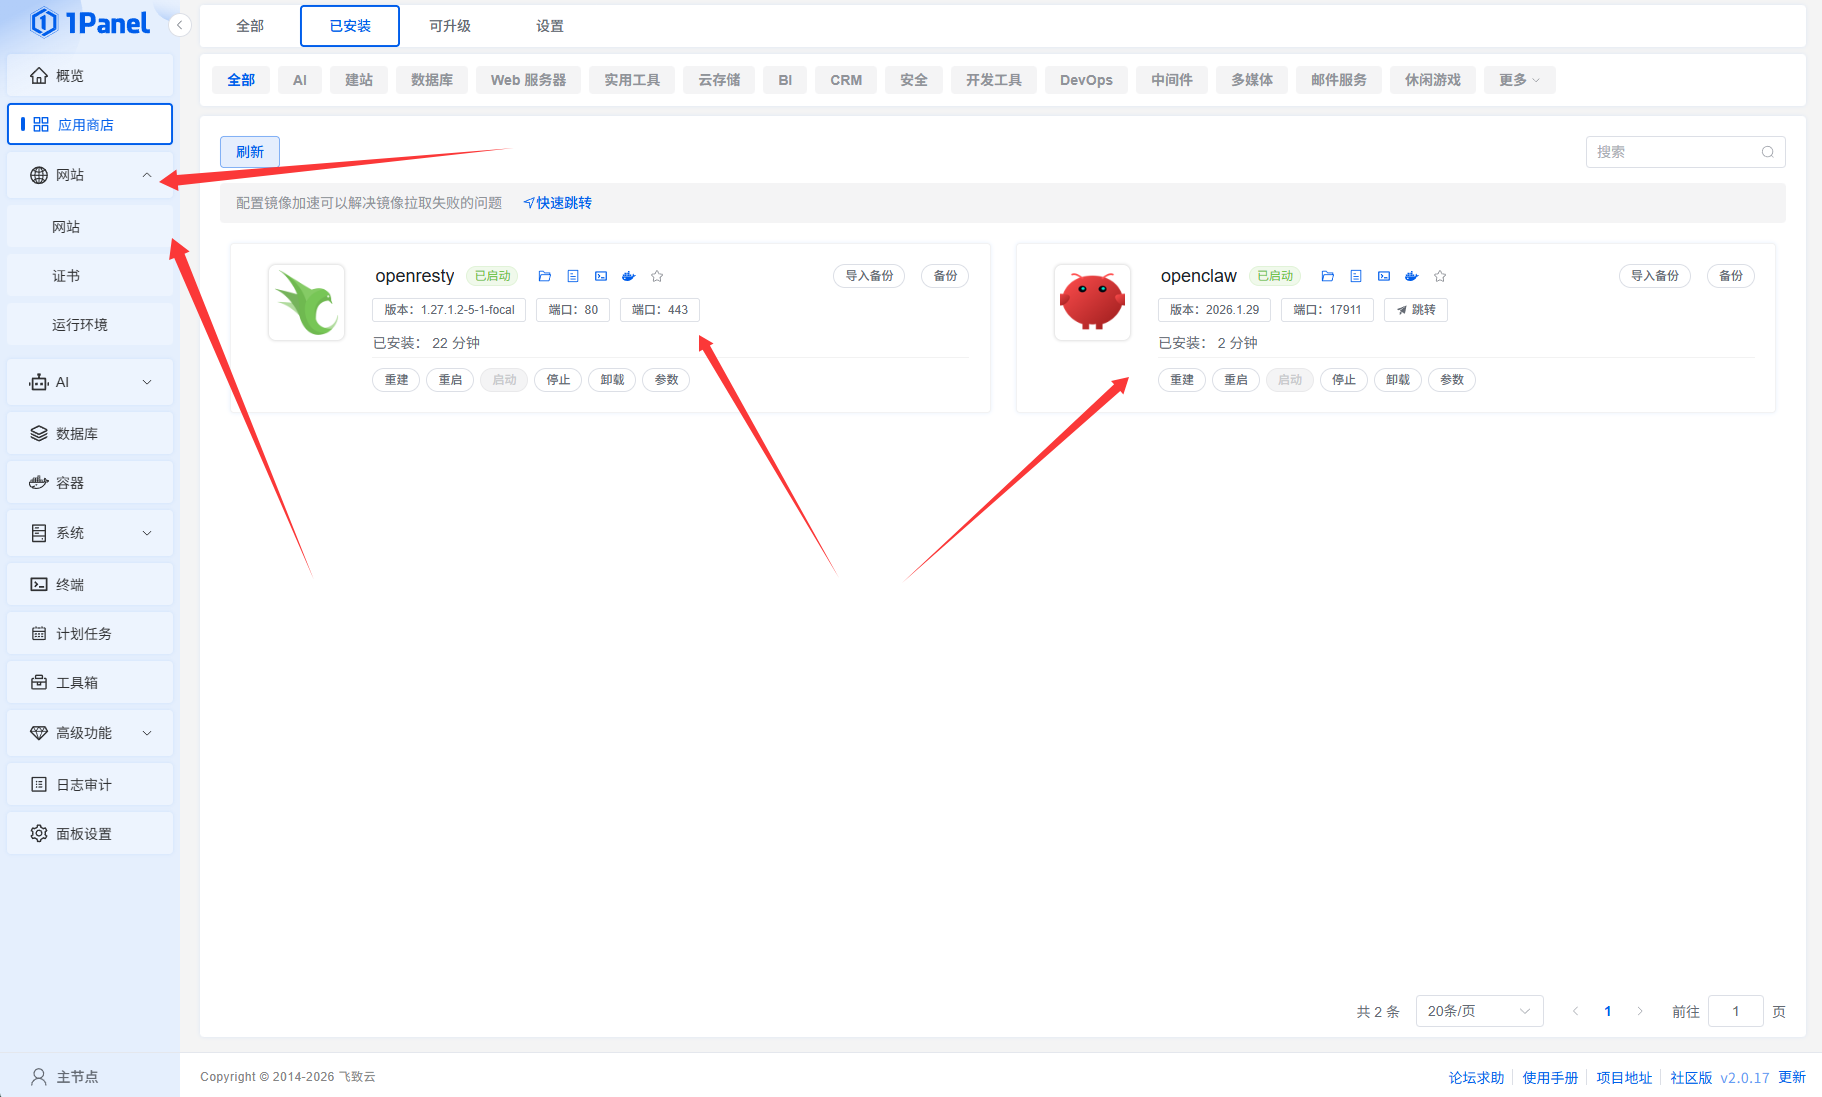Viewport: 1822px width, 1097px height.
Task: Click the search magnifier icon
Action: [x=1768, y=152]
